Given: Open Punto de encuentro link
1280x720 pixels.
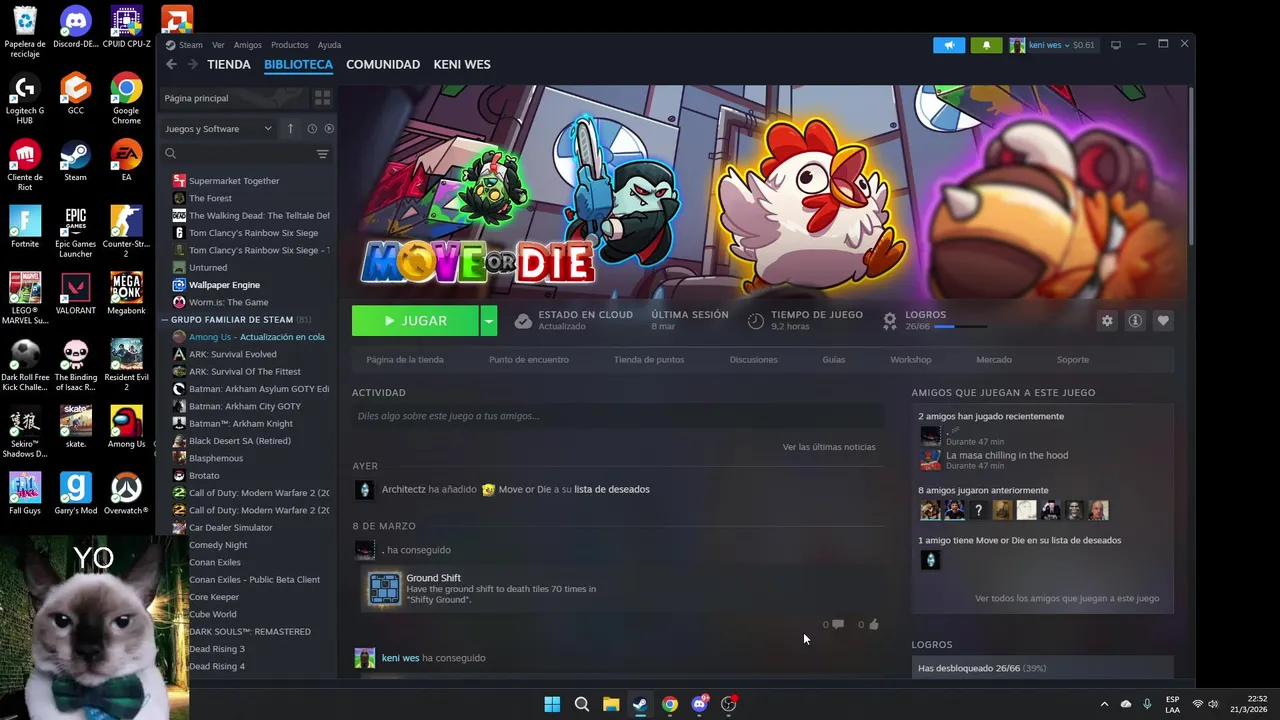Looking at the screenshot, I should (529, 359).
